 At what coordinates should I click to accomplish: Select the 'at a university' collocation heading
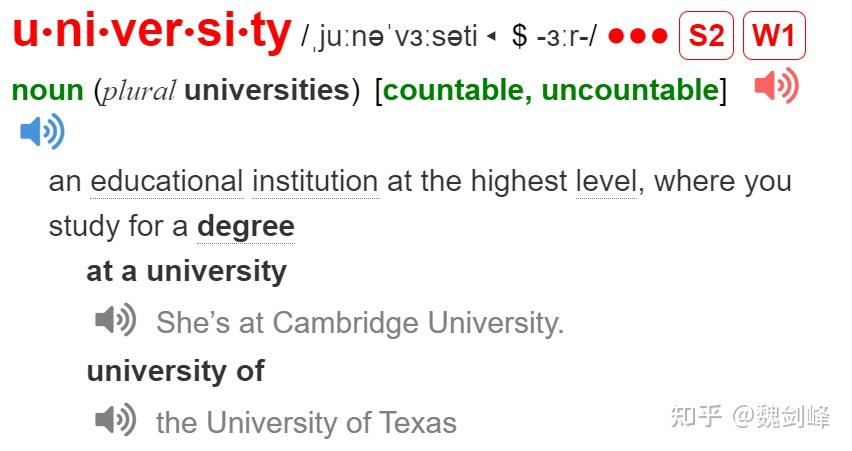pos(186,271)
